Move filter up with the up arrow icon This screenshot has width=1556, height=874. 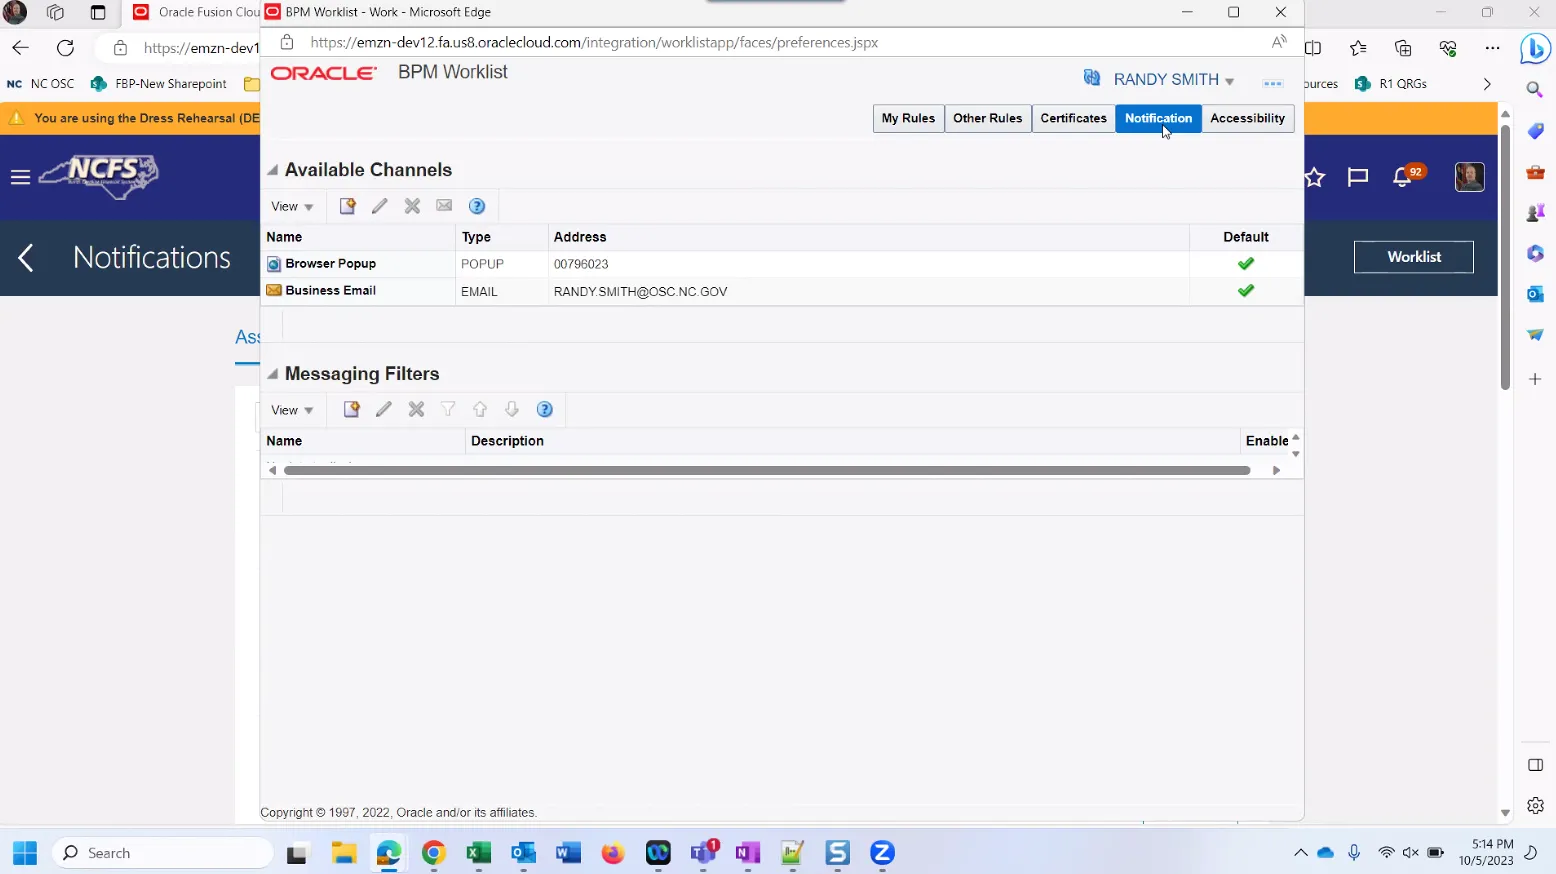[480, 410]
